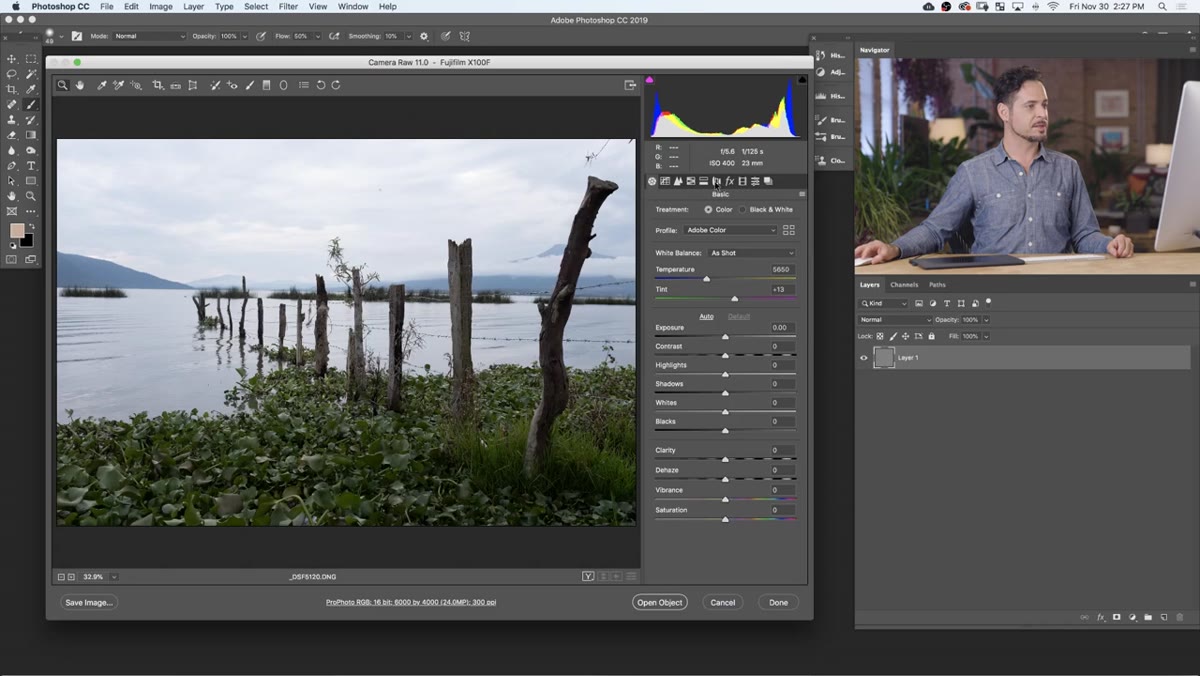Select the Adjustment Brush in Camera Raw
Viewport: 1200px width, 676px height.
click(x=250, y=85)
